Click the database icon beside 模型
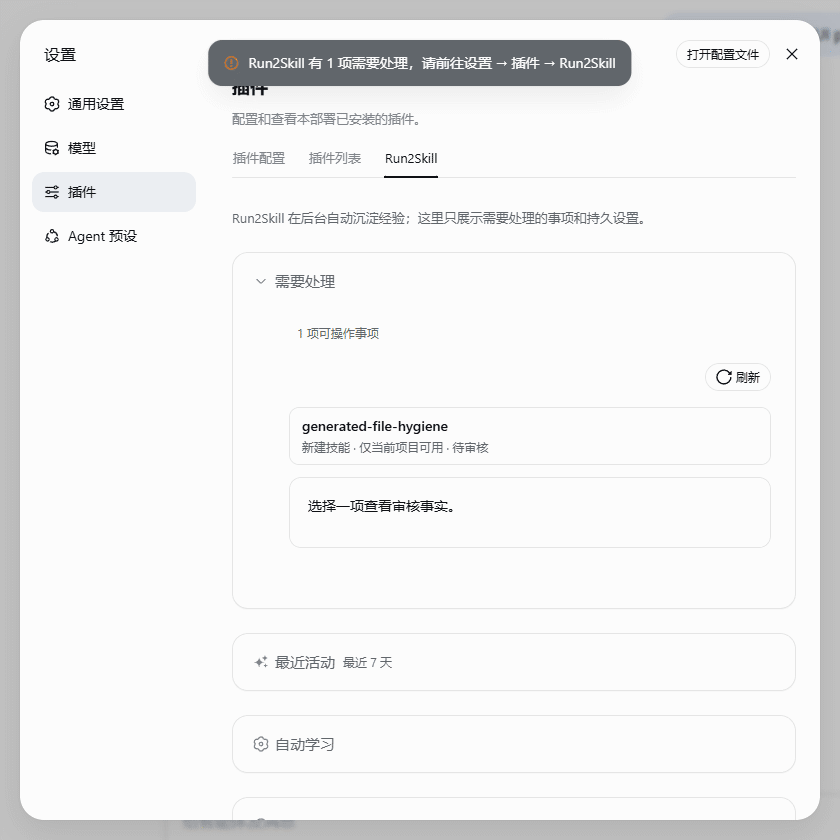The image size is (840, 840). click(x=52, y=148)
